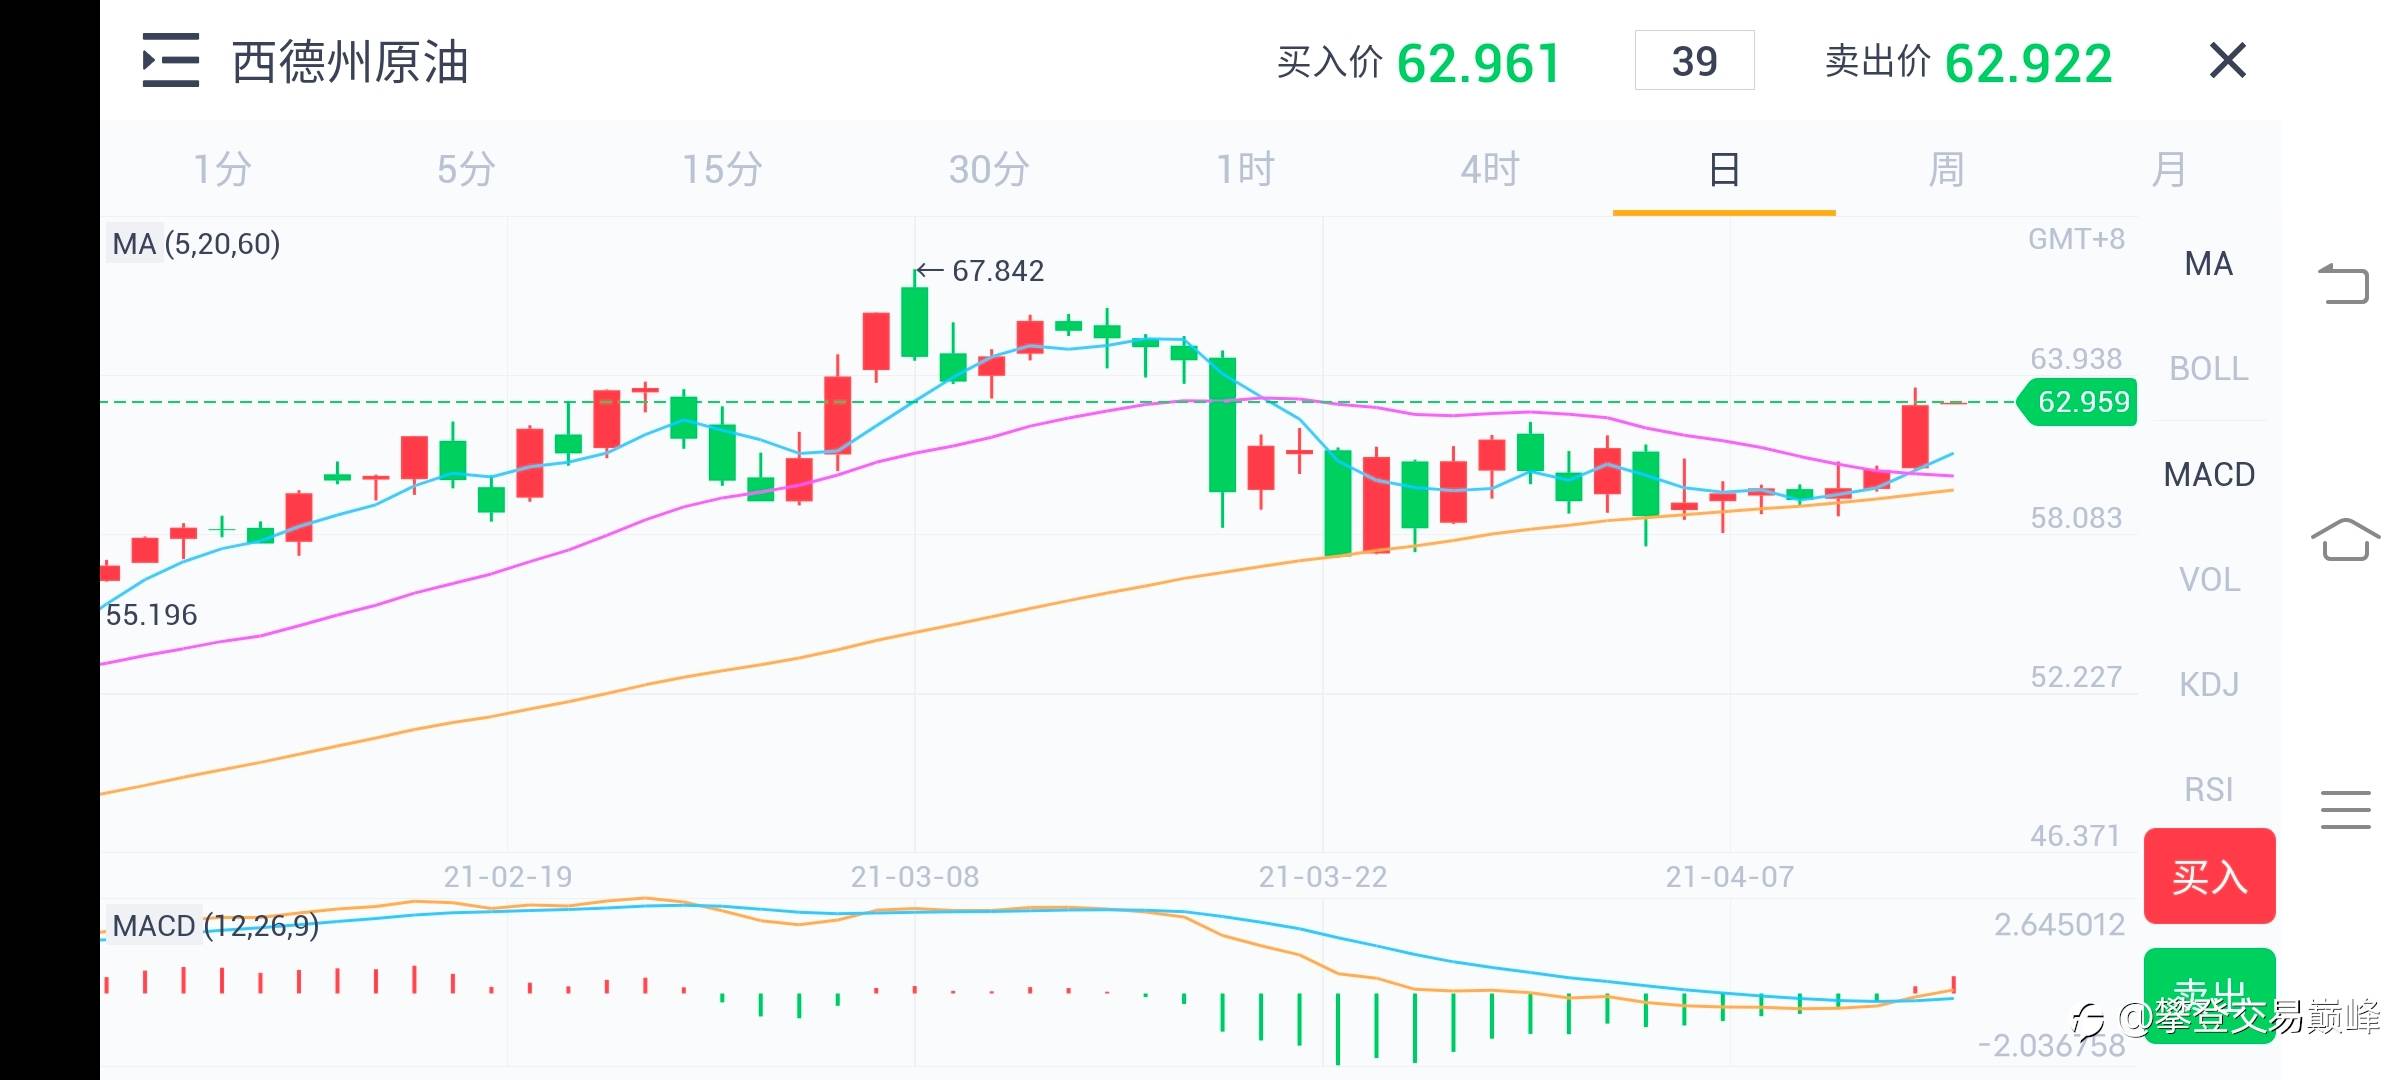Tap the Android home navigation icon

[2344, 540]
